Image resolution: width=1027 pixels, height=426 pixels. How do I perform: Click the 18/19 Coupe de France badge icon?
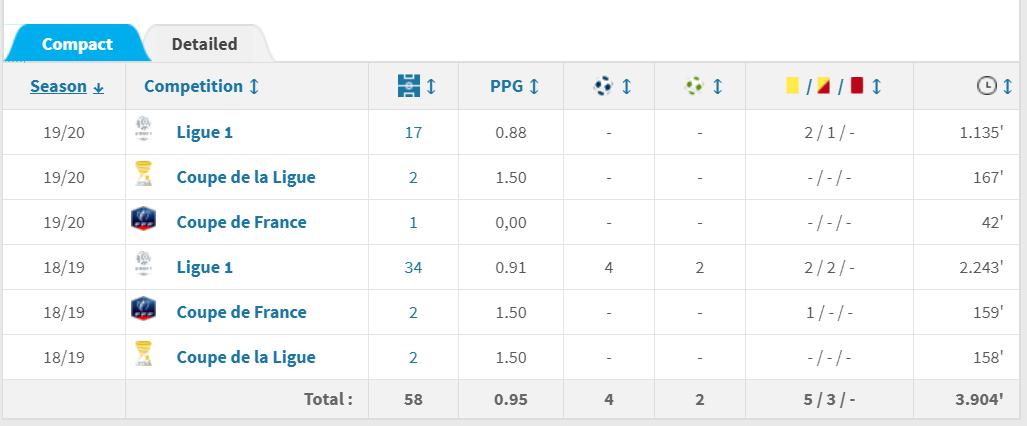point(144,312)
